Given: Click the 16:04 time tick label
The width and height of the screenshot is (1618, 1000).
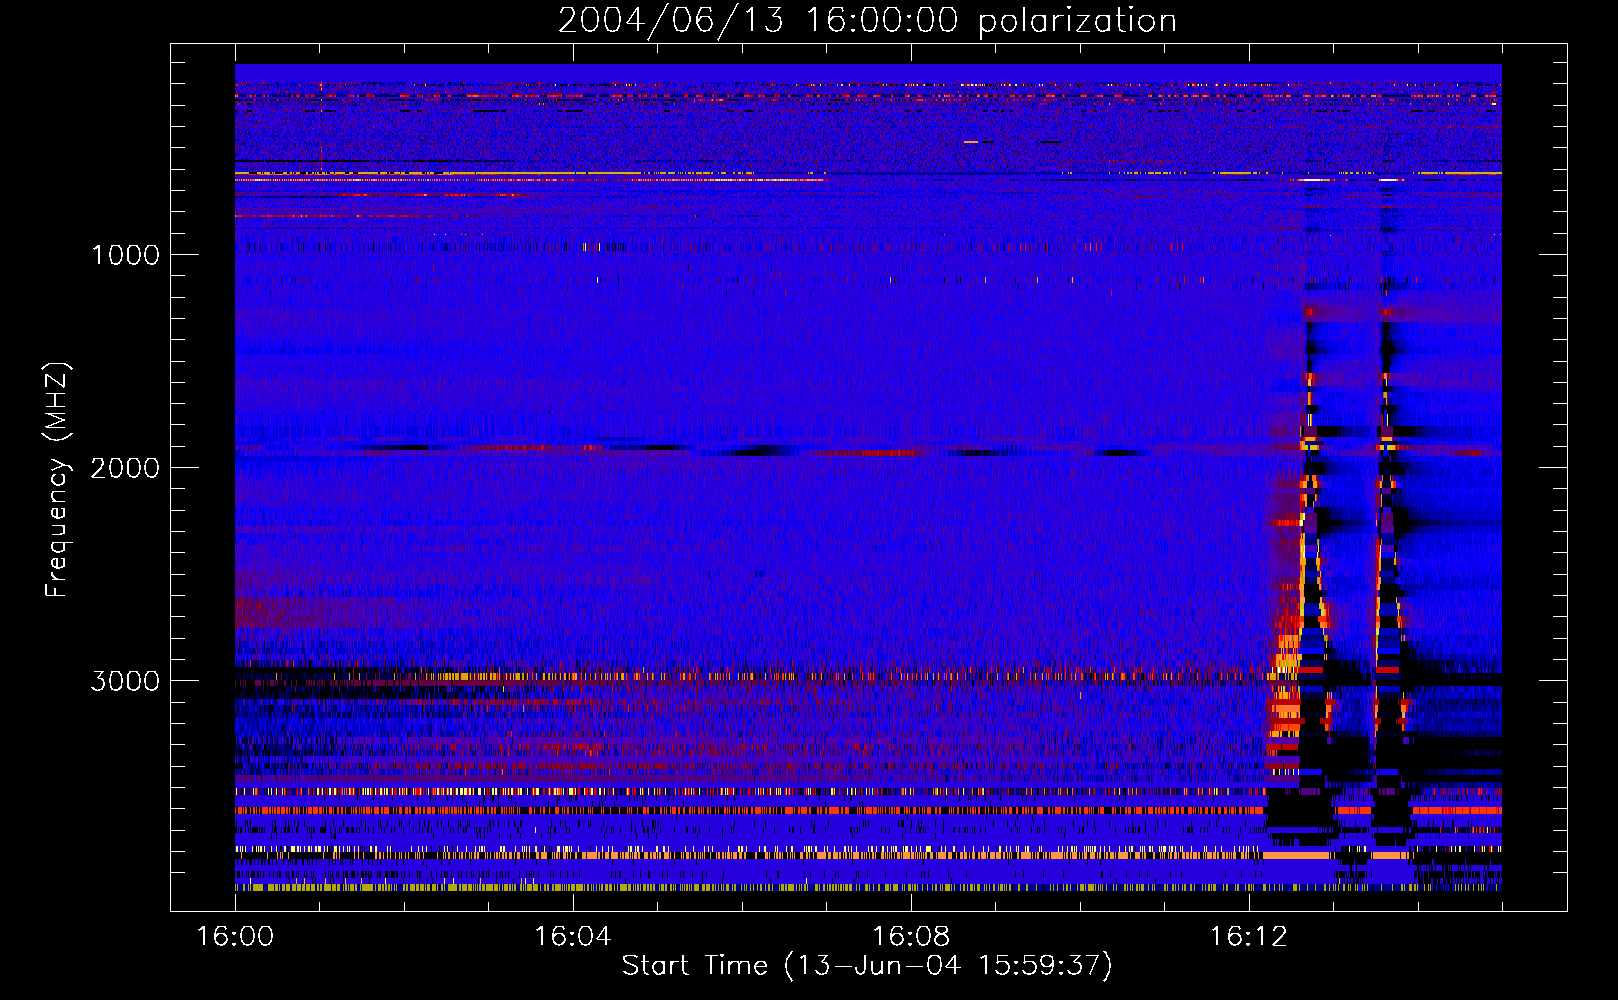Looking at the screenshot, I should (x=573, y=937).
